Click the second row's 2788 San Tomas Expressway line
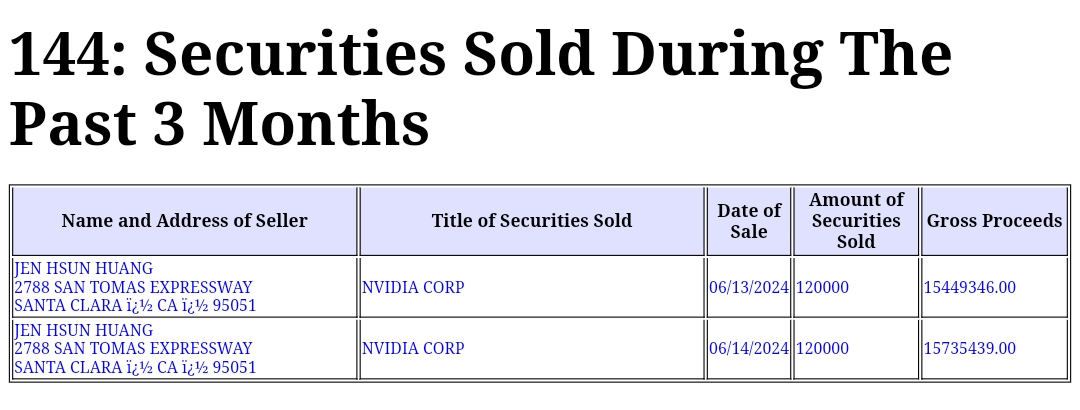This screenshot has height=410, width=1080. click(x=133, y=349)
